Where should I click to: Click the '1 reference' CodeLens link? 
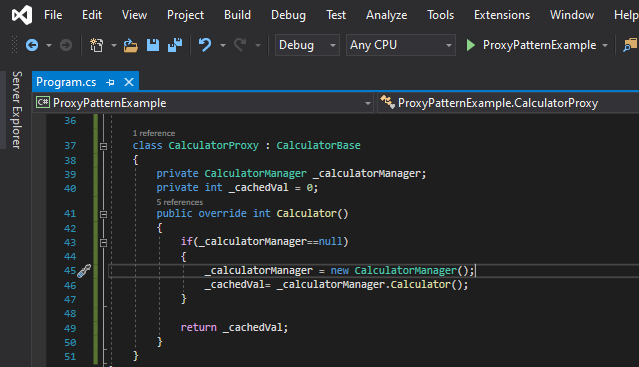154,133
